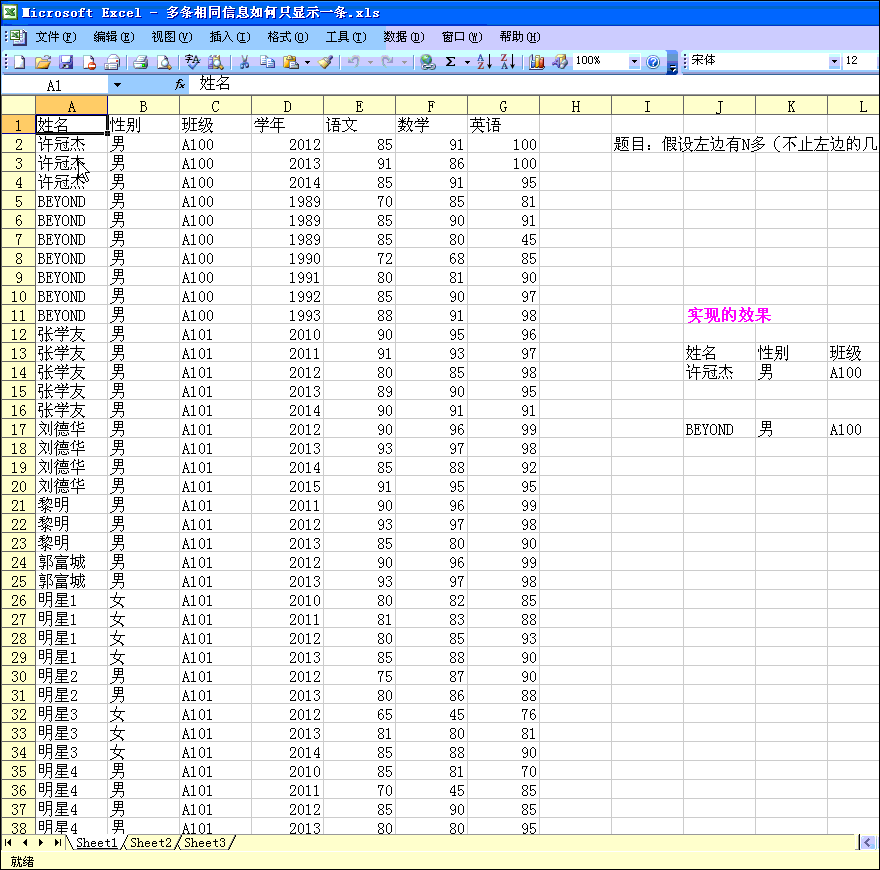
Task: Open the font name dropdown arrow
Action: (835, 62)
